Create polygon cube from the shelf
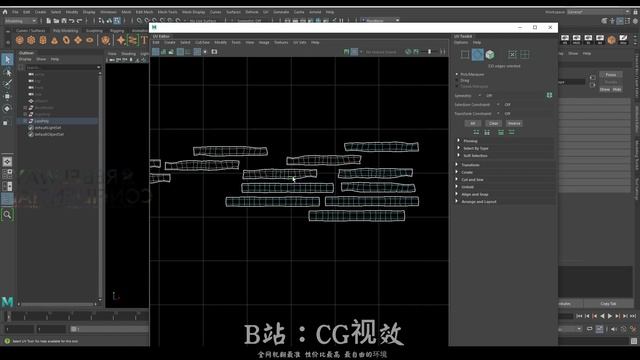The image size is (640, 360). point(31,40)
